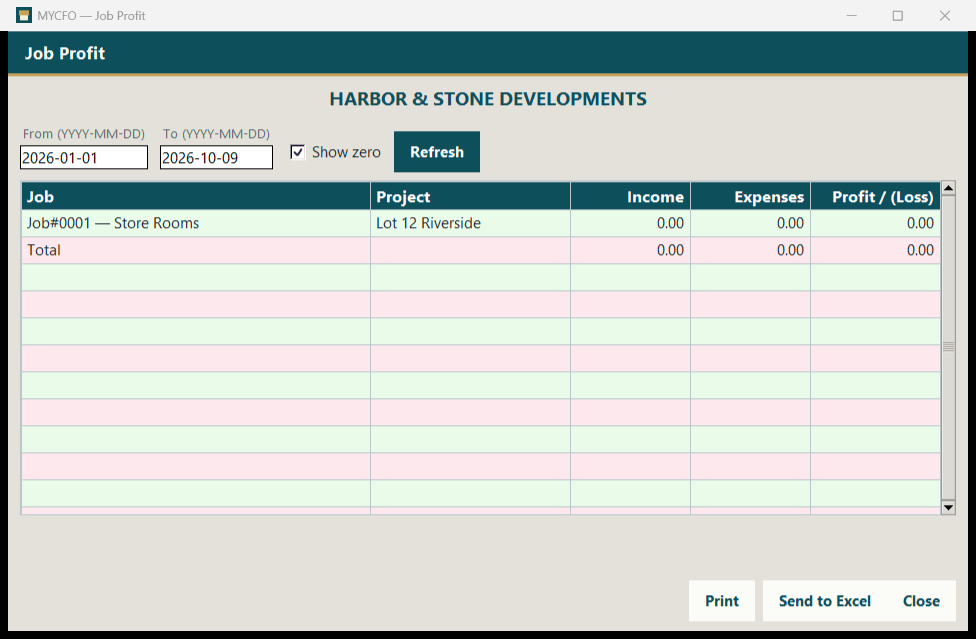Click the vertical scrollbar thumb
This screenshot has width=976, height=639.
click(x=948, y=347)
